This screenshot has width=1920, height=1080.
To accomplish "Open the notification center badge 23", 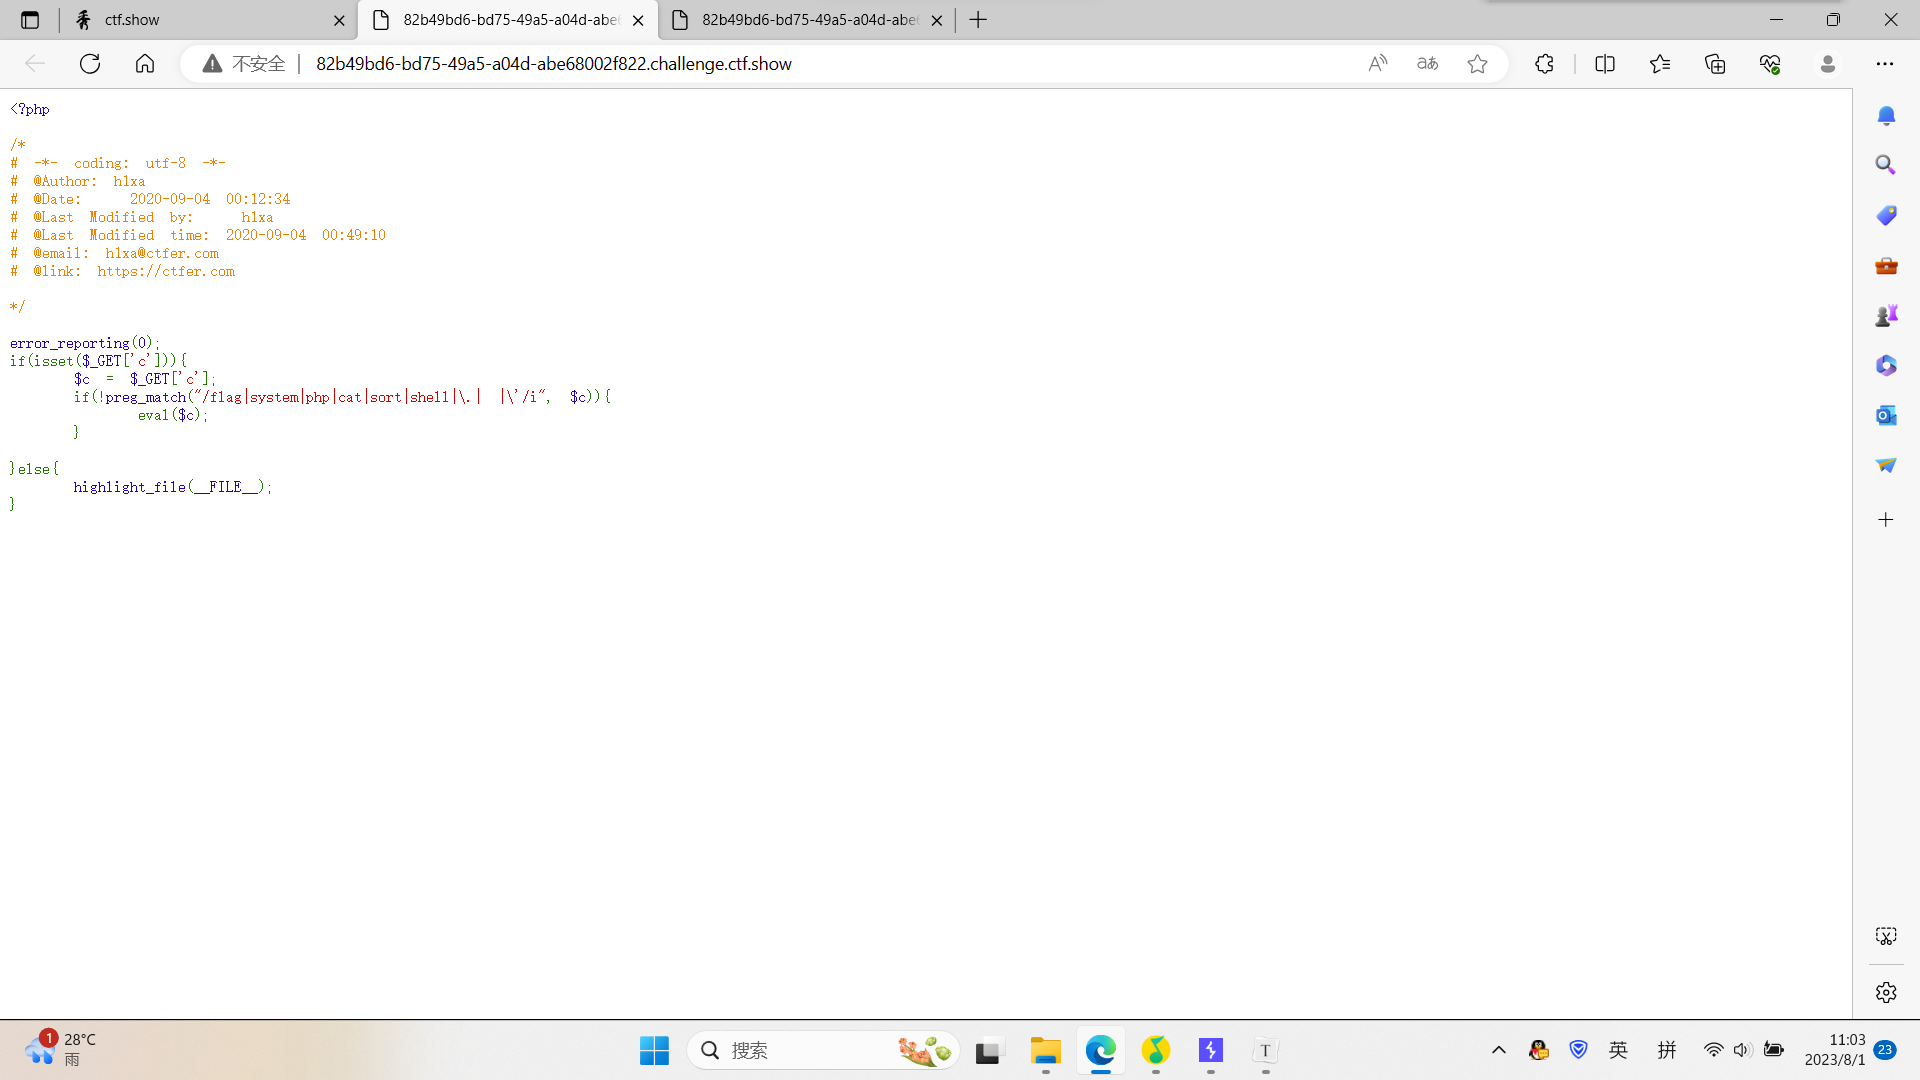I will tap(1885, 1050).
